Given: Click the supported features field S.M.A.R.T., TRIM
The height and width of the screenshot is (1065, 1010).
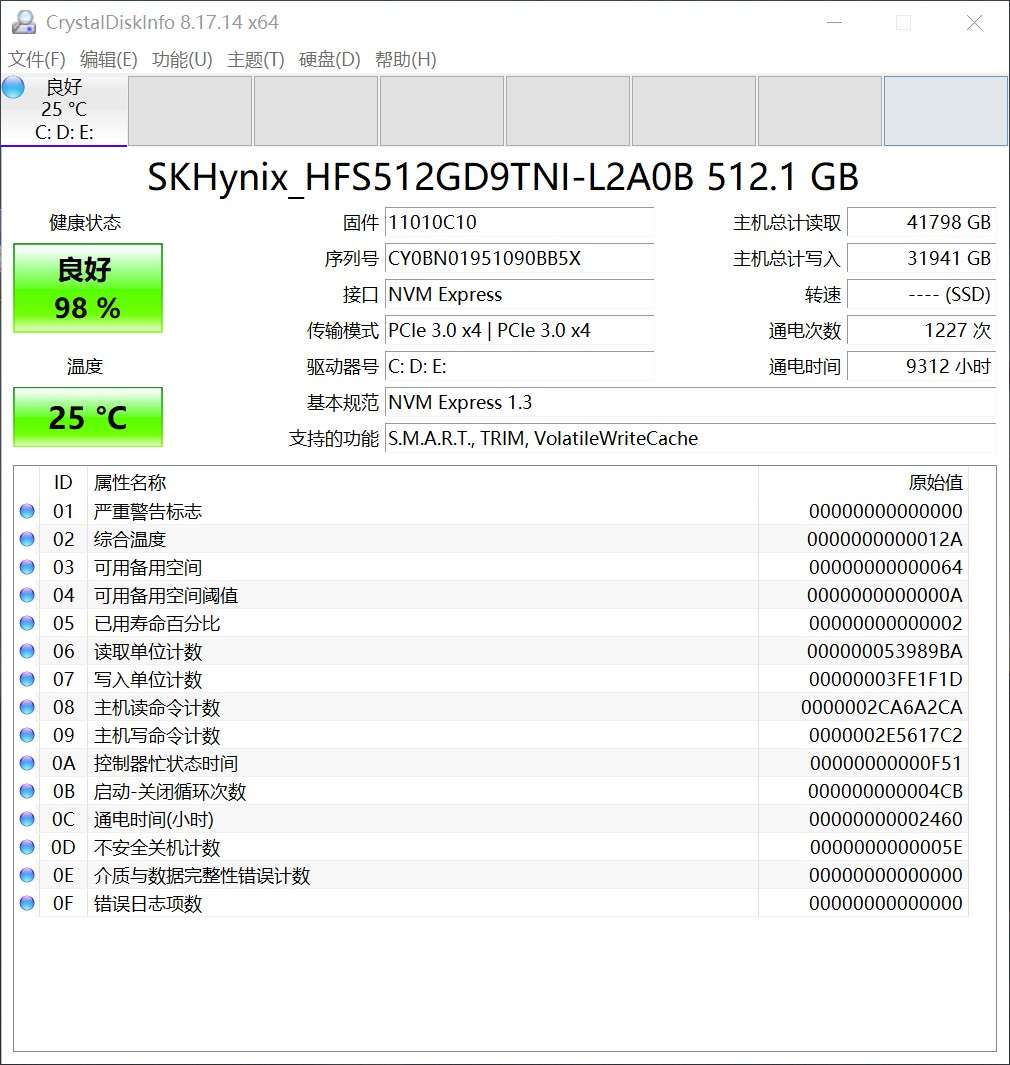Looking at the screenshot, I should coord(690,439).
